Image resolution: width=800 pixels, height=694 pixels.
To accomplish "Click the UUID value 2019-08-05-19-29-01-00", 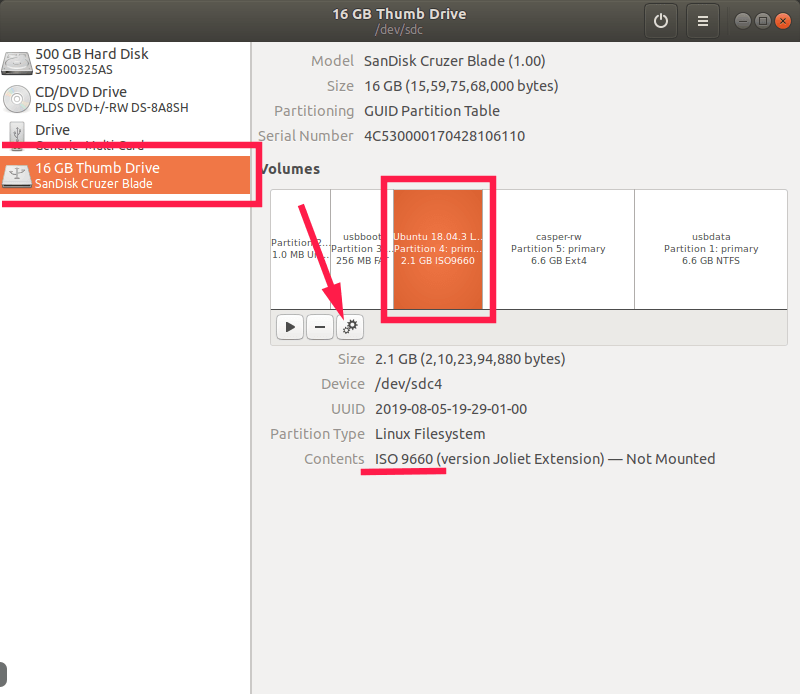I will point(451,409).
